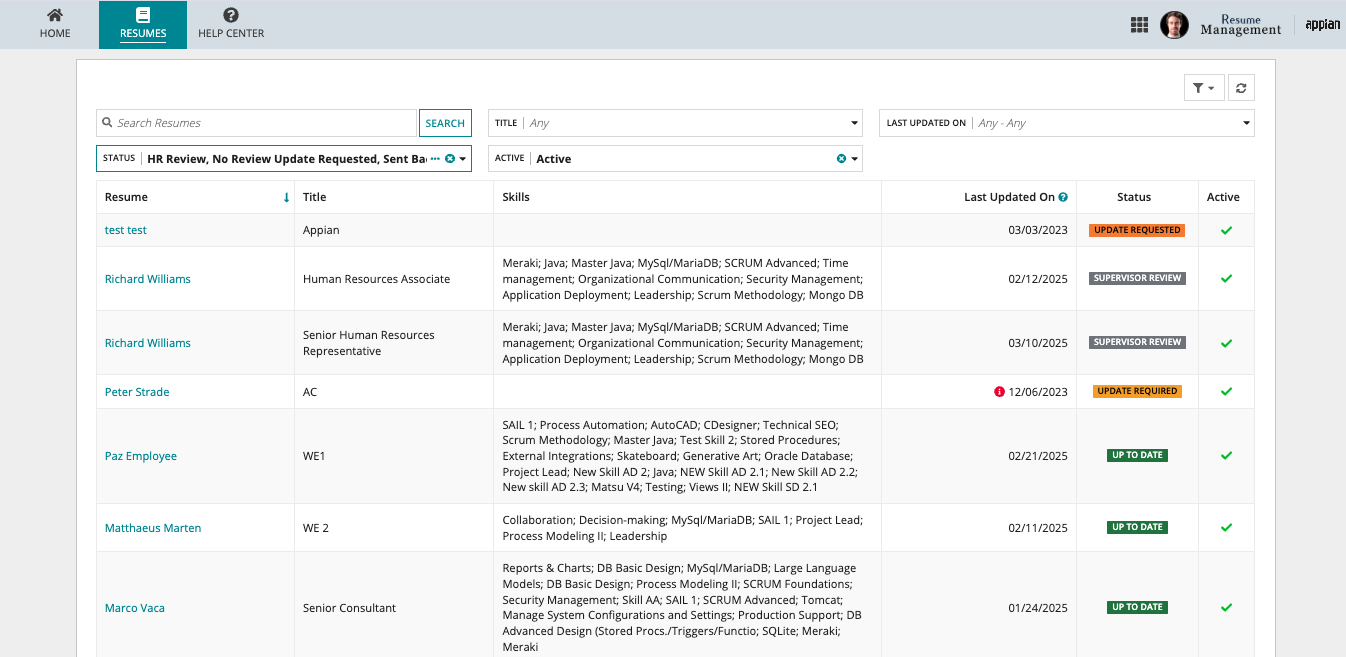
Task: Click the red warning icon beside 12/06/2023
Action: pos(999,392)
